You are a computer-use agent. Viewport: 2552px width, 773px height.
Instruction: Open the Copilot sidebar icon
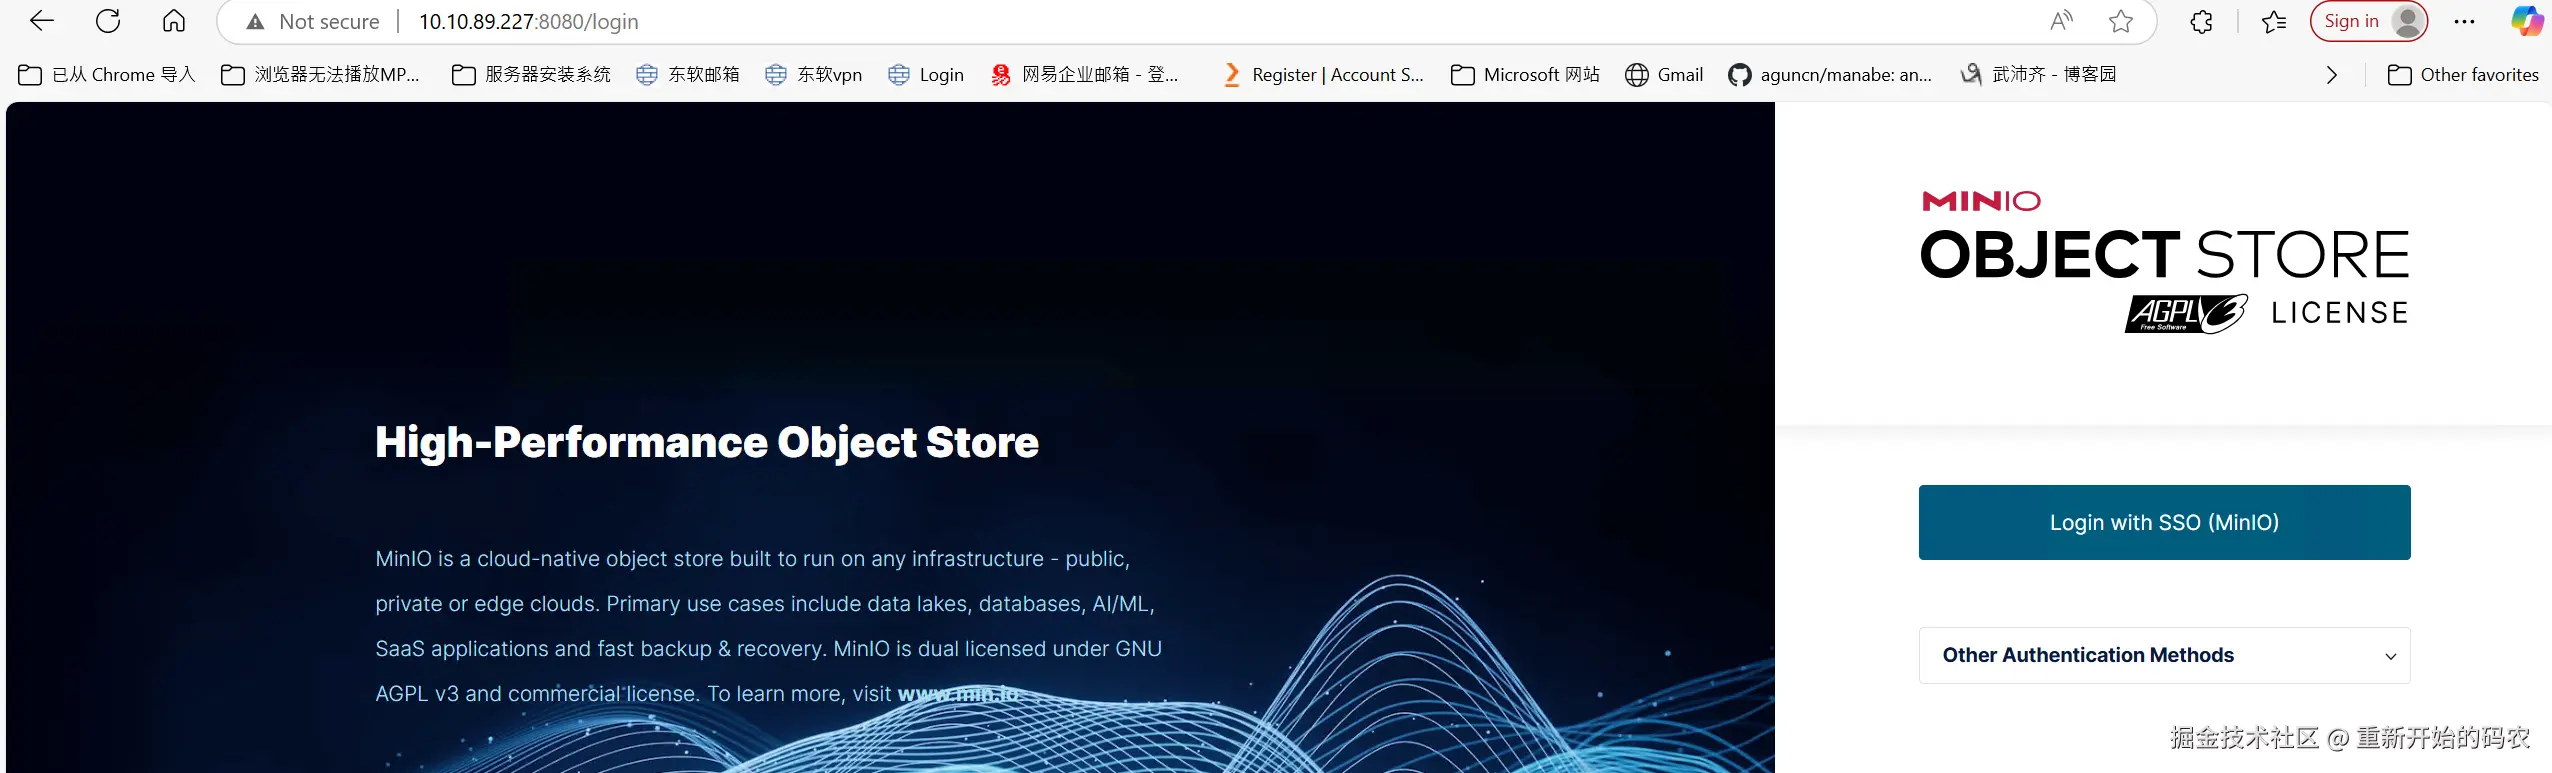[x=2527, y=21]
